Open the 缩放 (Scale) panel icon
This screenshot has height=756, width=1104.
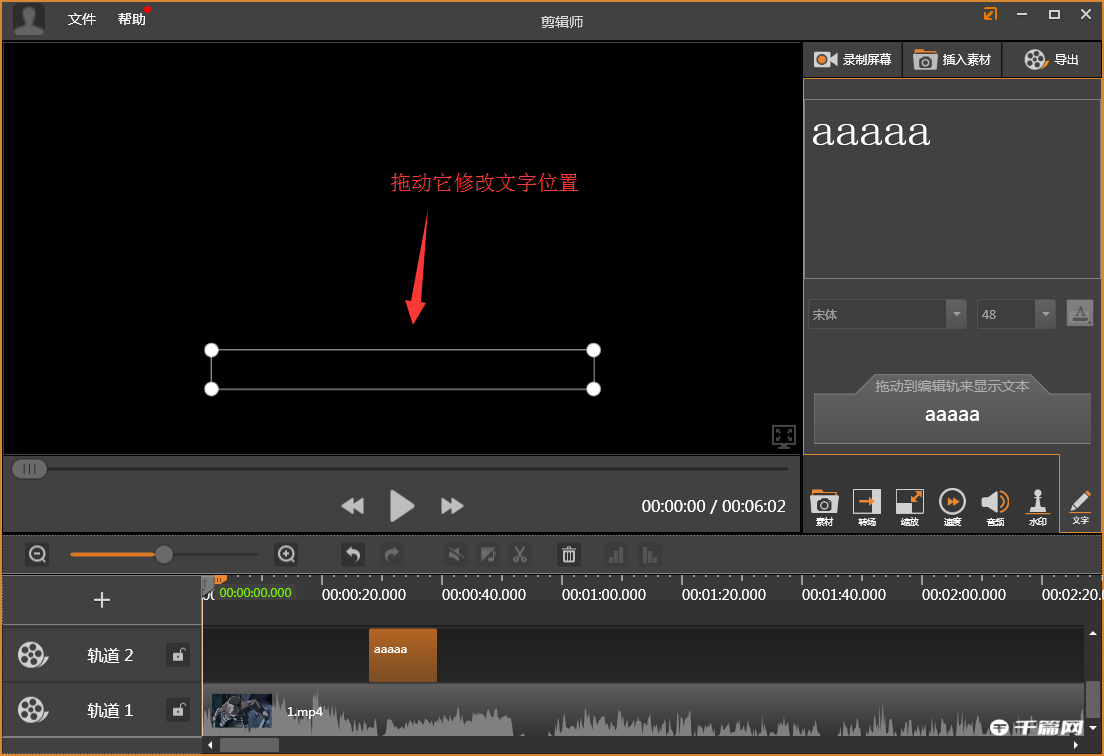[909, 505]
